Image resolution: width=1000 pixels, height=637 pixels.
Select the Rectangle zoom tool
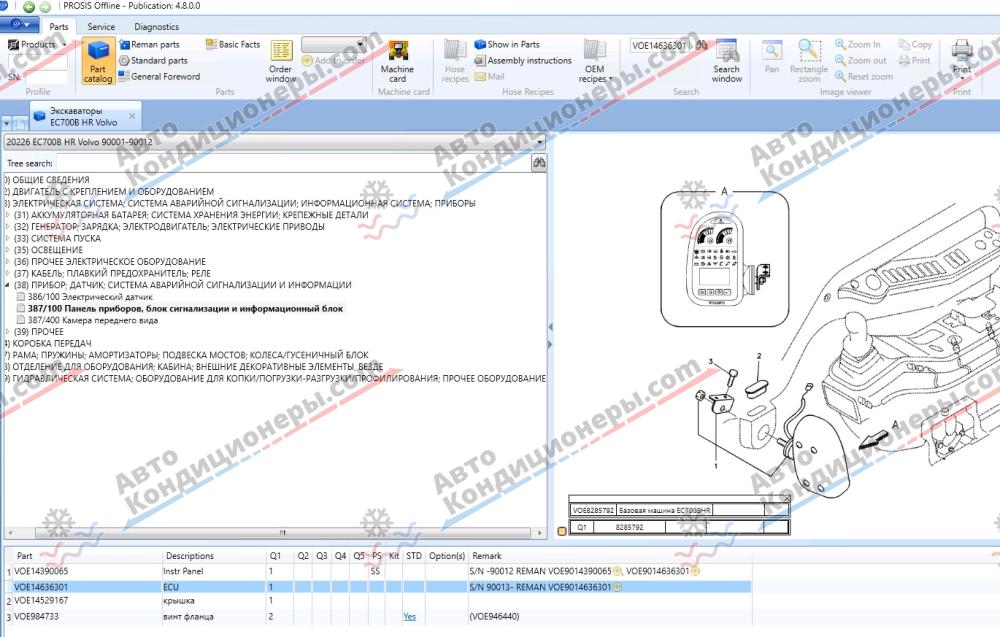click(x=809, y=61)
